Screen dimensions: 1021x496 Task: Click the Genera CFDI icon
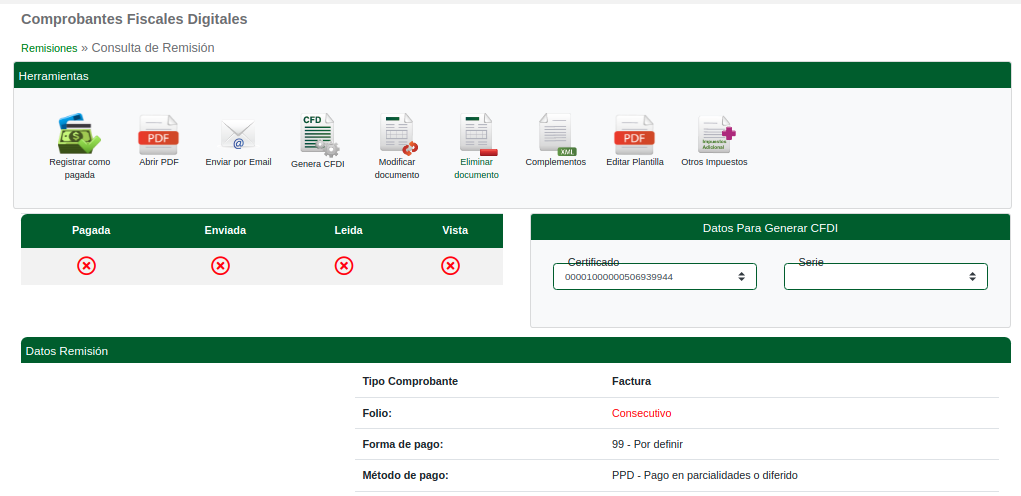pyautogui.click(x=318, y=134)
